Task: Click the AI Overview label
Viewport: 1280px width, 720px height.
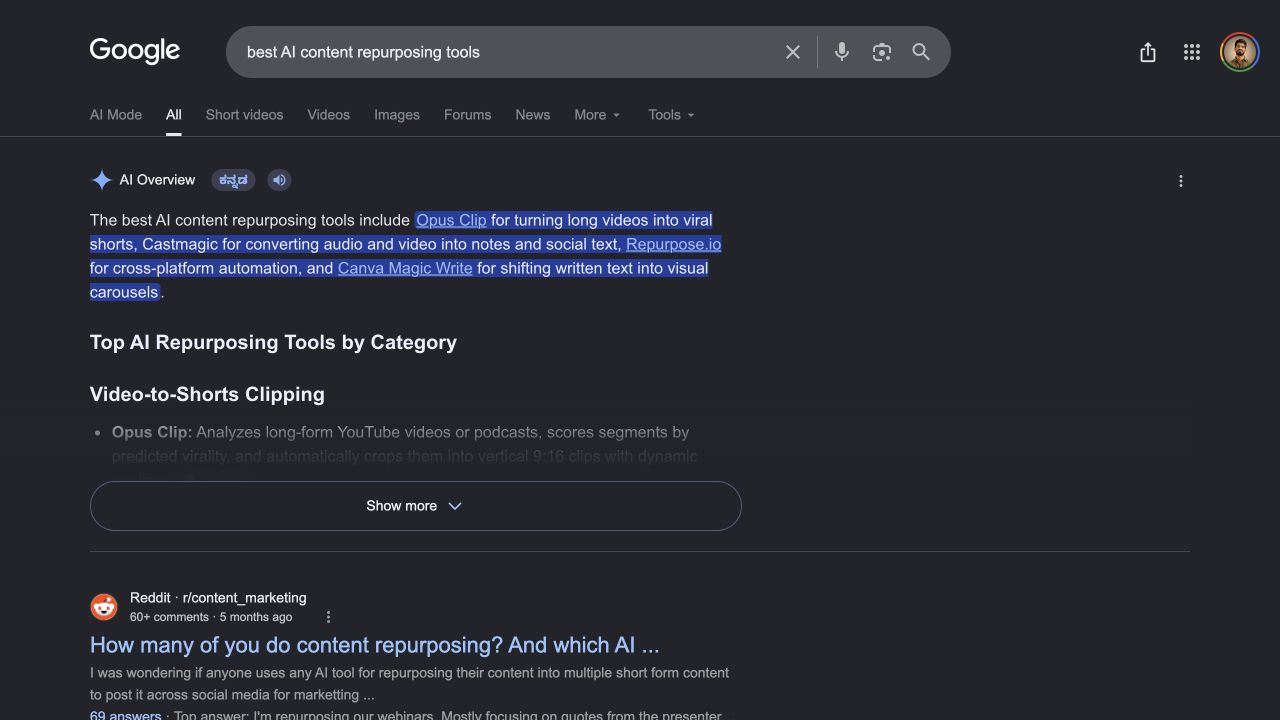Action: [157, 180]
